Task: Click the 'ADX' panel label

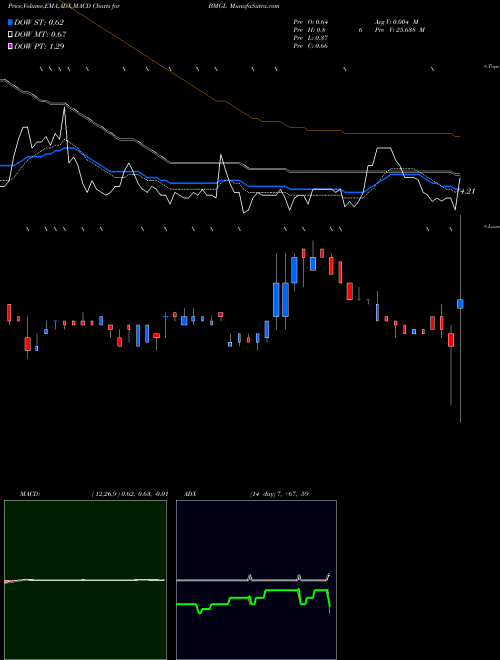Action: (x=190, y=494)
